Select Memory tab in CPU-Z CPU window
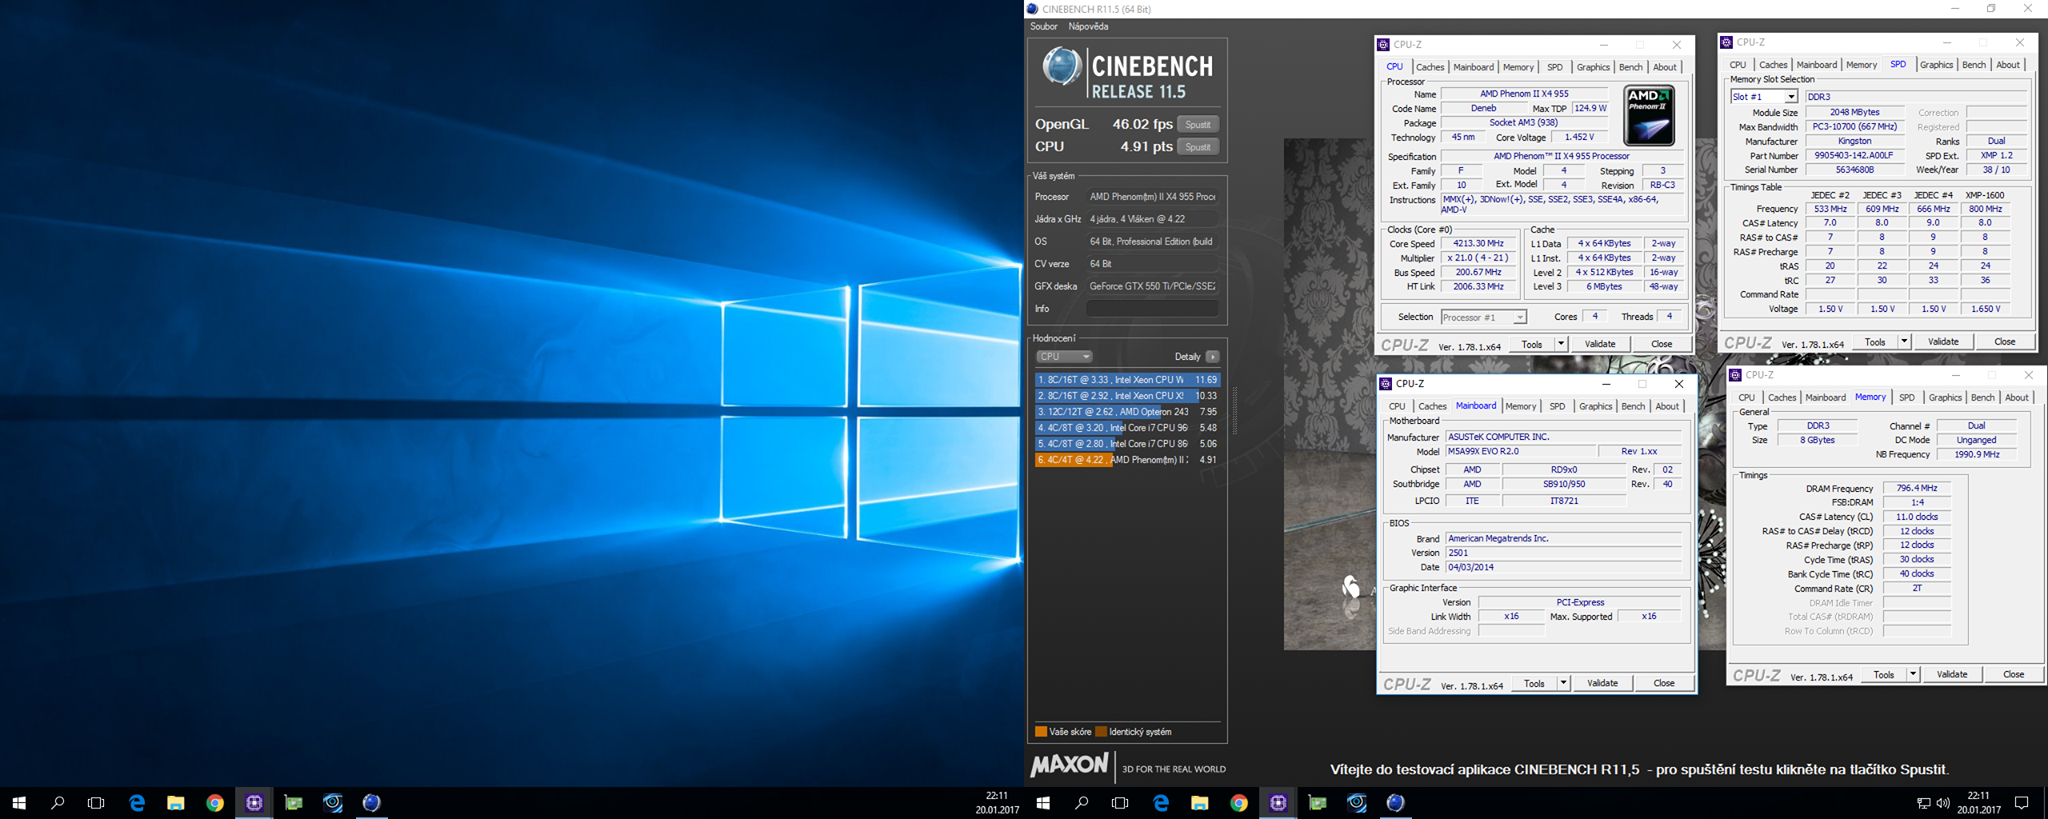 click(x=1518, y=67)
